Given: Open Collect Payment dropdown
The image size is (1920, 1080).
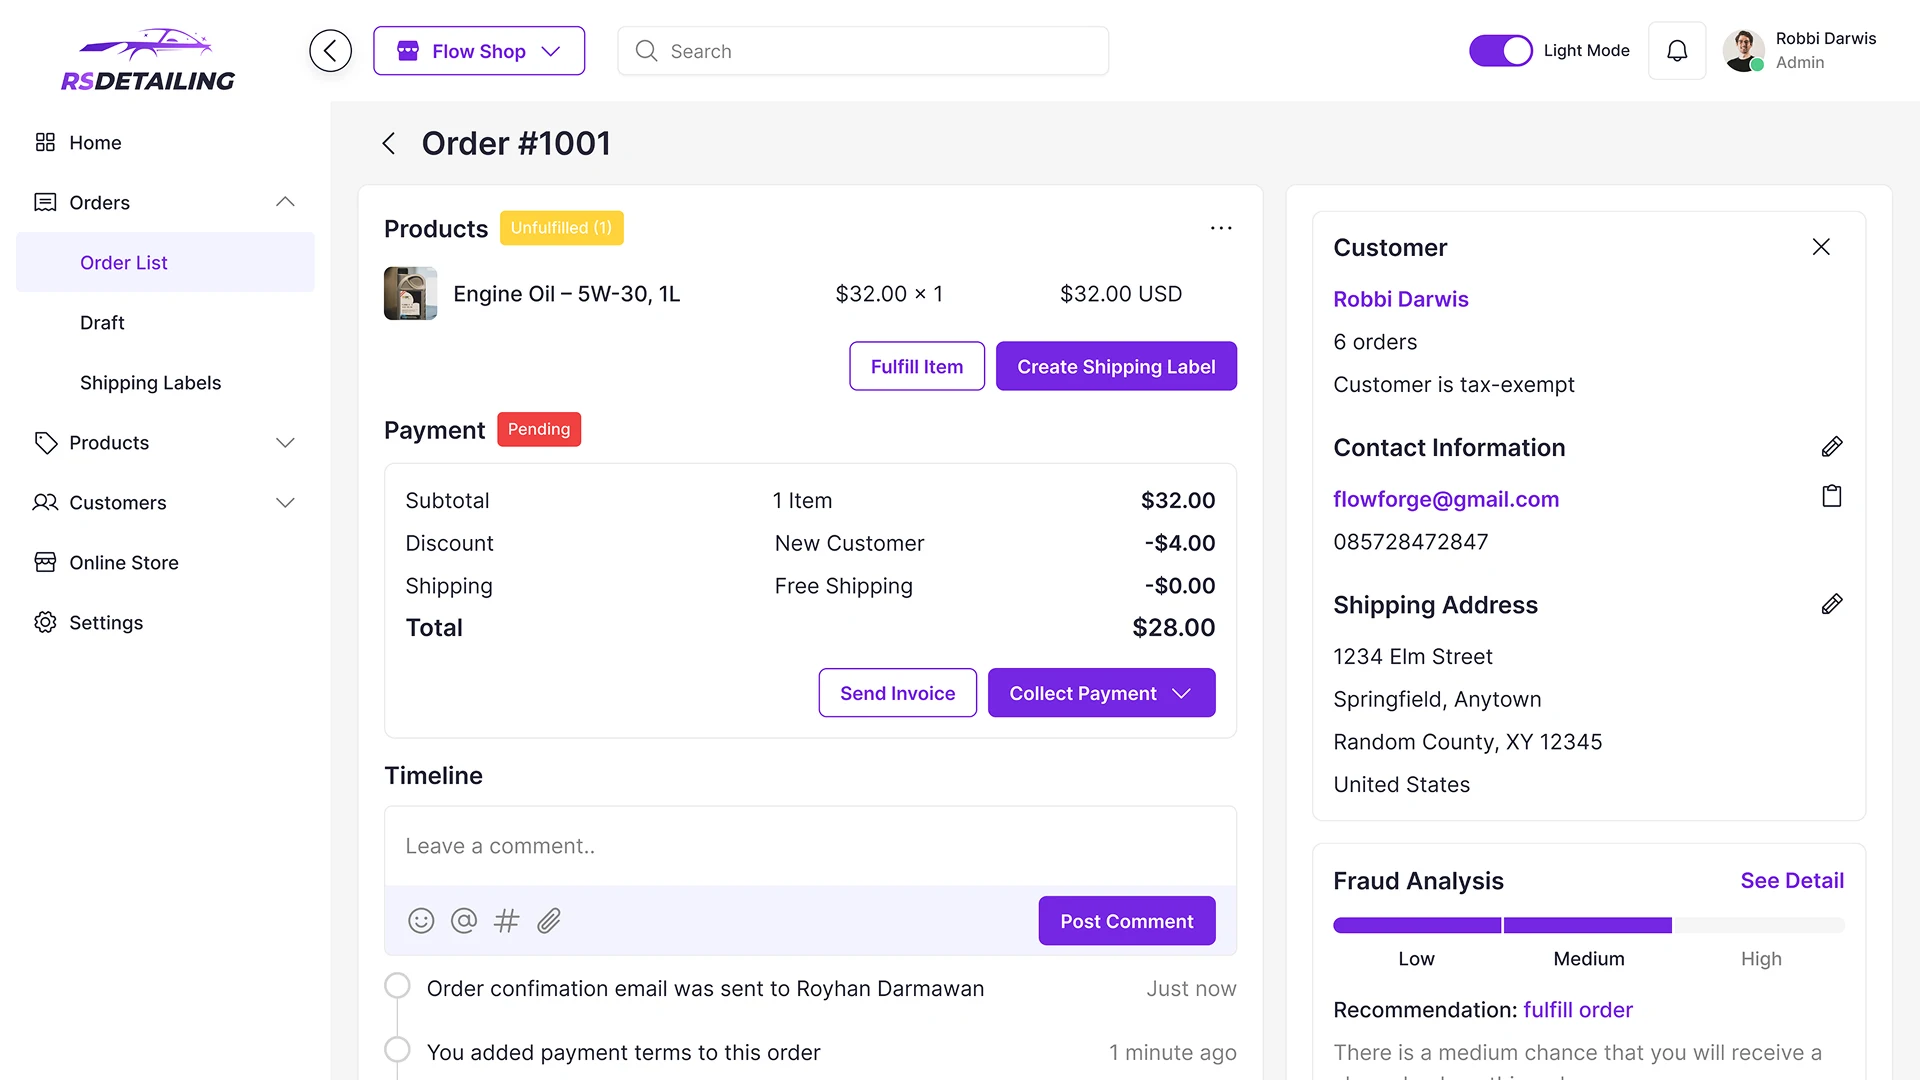Looking at the screenshot, I should (x=1100, y=692).
